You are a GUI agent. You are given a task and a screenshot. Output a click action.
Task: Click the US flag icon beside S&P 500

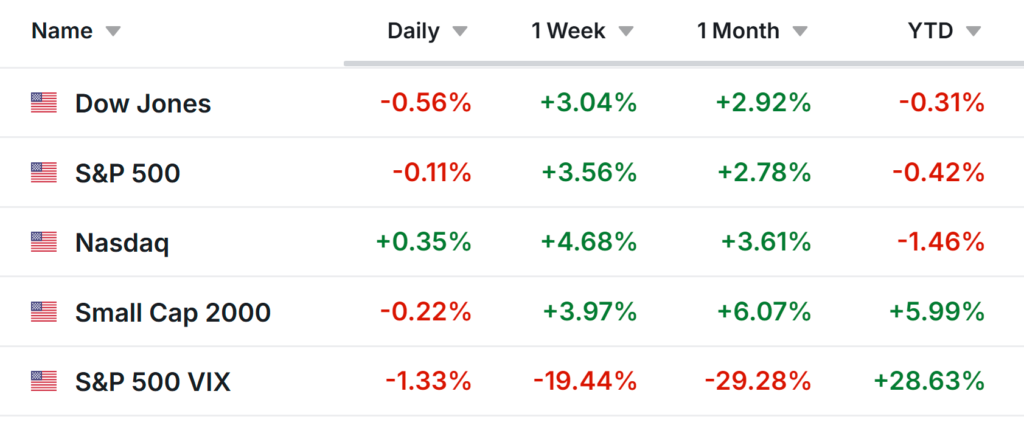point(43,173)
